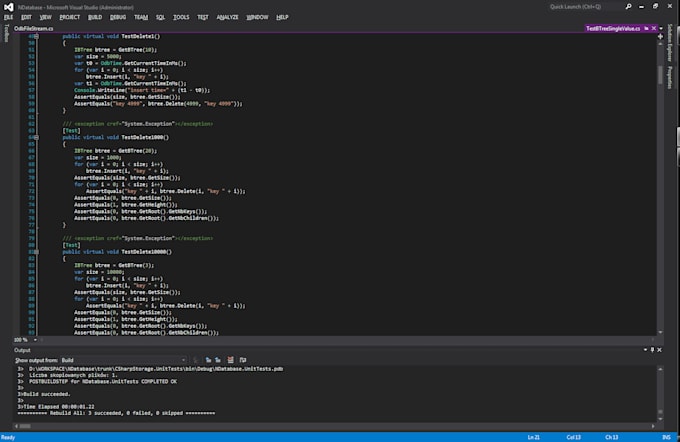Click the Output horizontal scroll right arrow

point(653,426)
